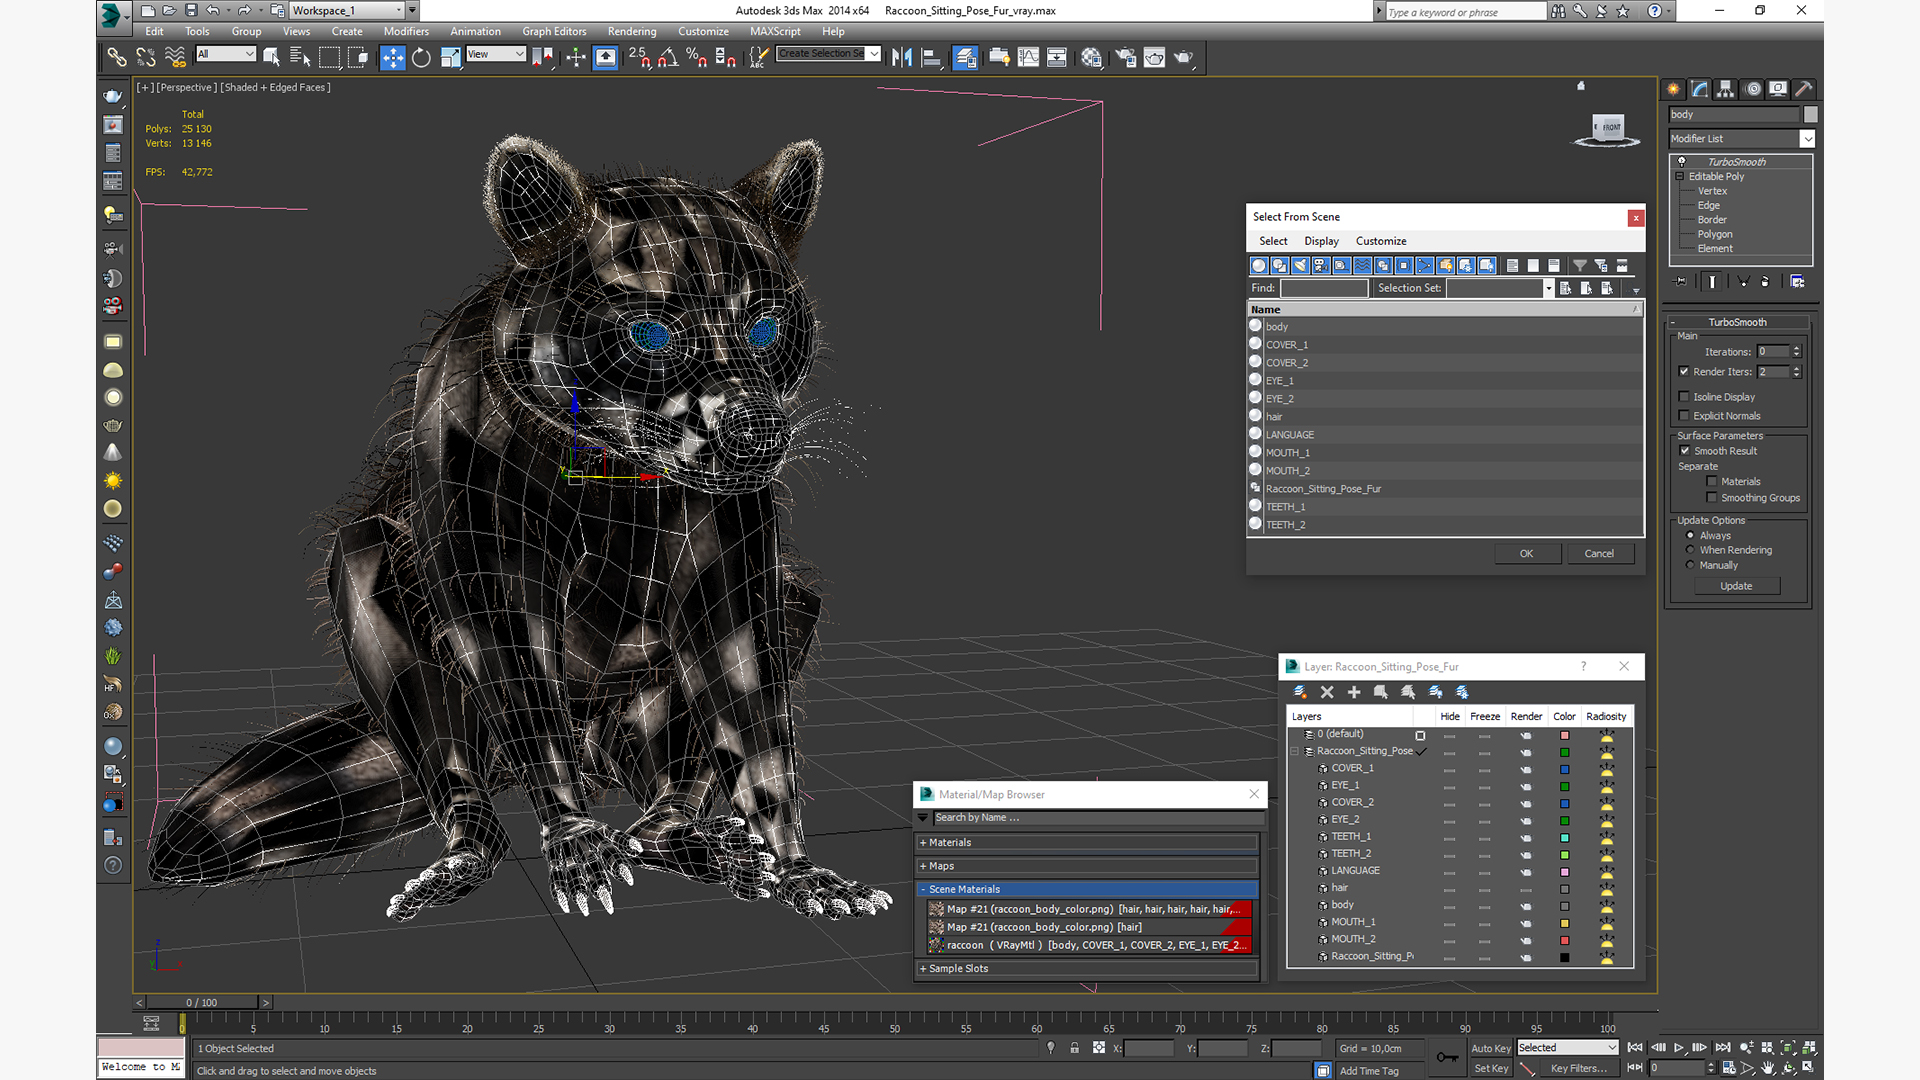Open the Utilities command panel tab

[x=1804, y=89]
